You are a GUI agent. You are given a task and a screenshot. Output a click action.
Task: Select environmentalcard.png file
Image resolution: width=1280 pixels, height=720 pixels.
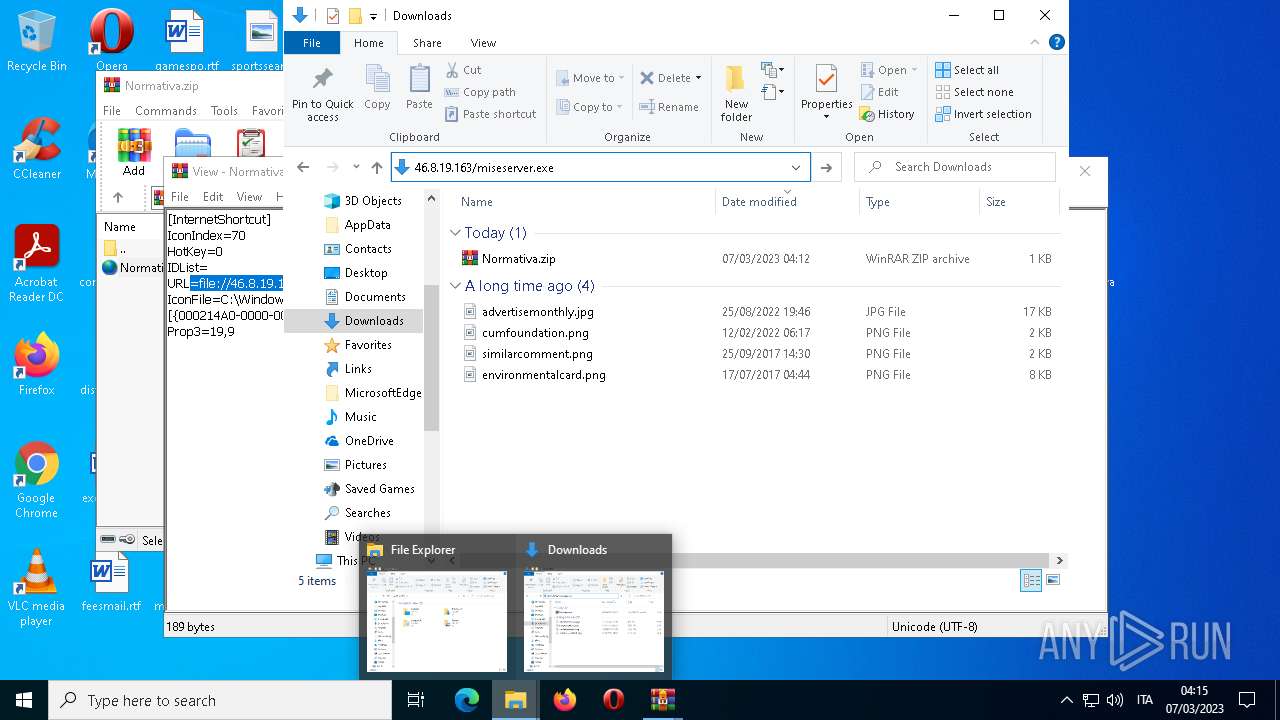pyautogui.click(x=544, y=375)
